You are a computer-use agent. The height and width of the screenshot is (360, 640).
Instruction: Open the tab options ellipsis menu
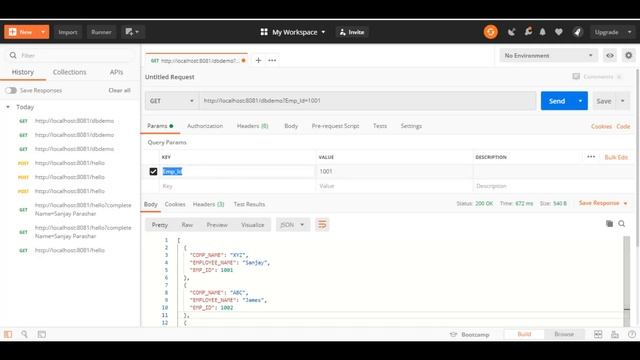[x=272, y=60]
